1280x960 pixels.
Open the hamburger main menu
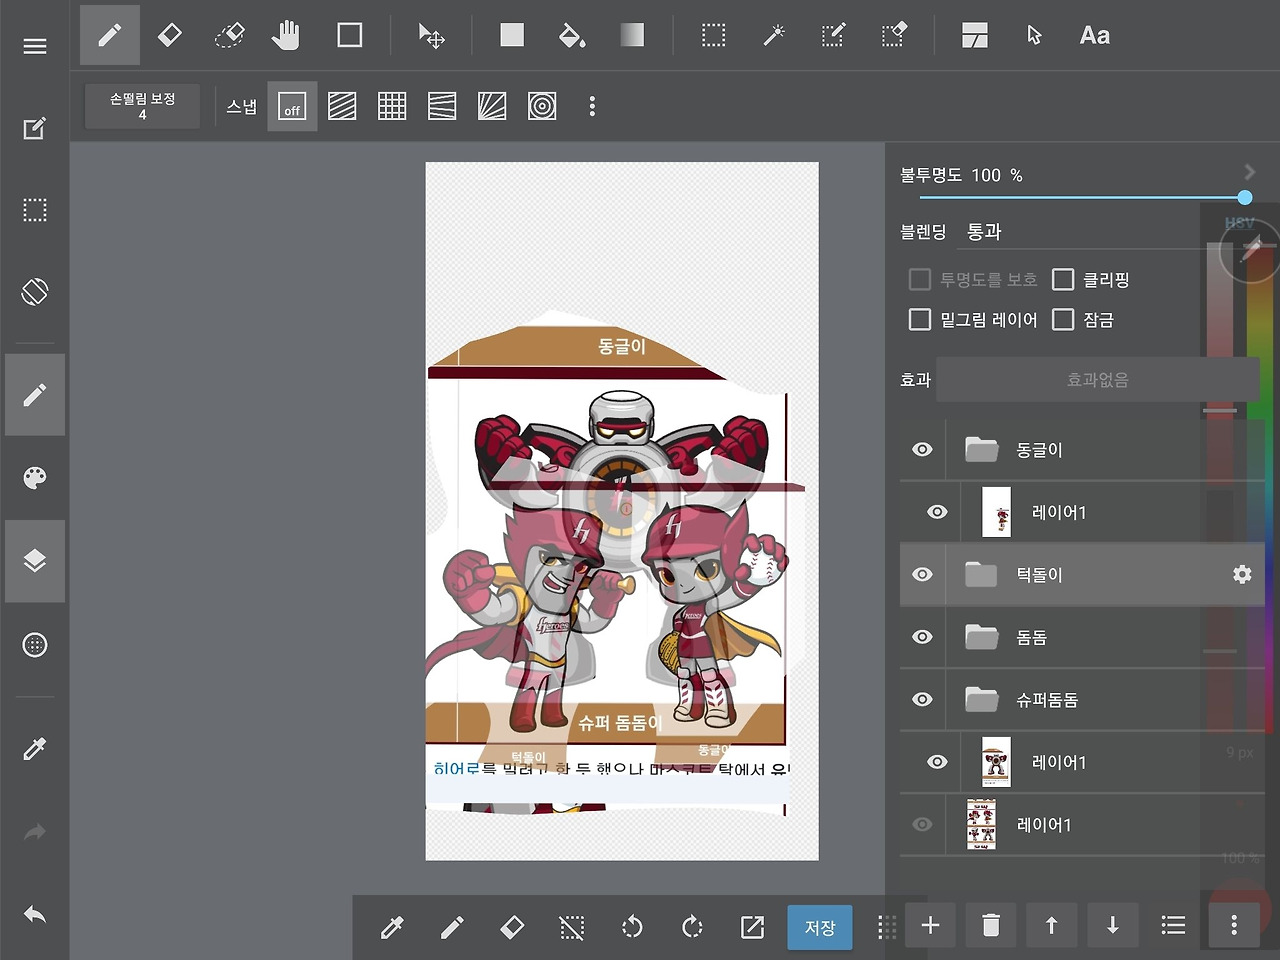pyautogui.click(x=35, y=46)
